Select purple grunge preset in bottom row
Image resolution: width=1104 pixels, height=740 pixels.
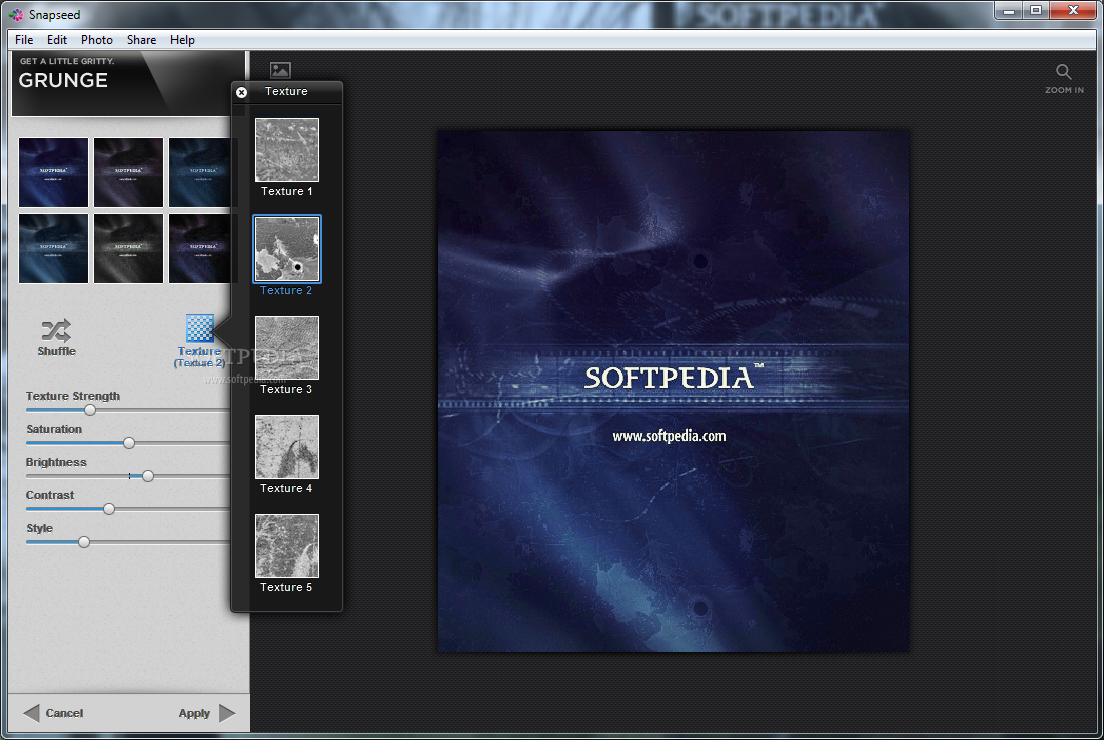(x=200, y=249)
